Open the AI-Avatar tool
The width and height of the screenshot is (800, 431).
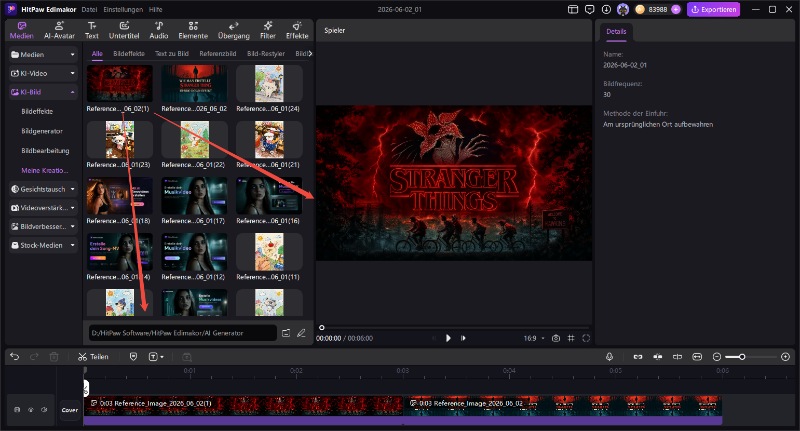tap(59, 30)
